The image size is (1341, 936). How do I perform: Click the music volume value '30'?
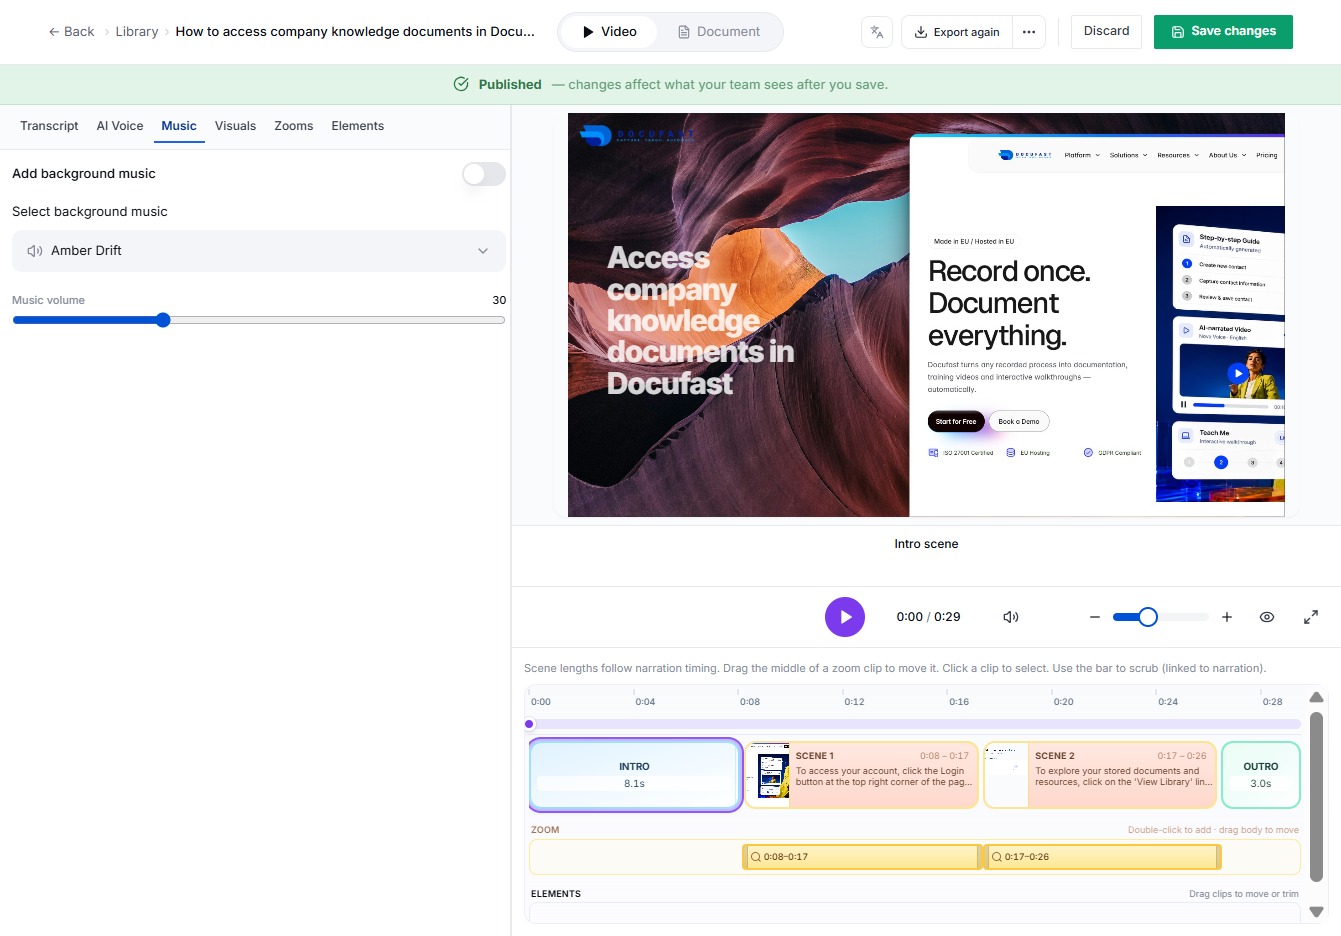click(x=499, y=300)
